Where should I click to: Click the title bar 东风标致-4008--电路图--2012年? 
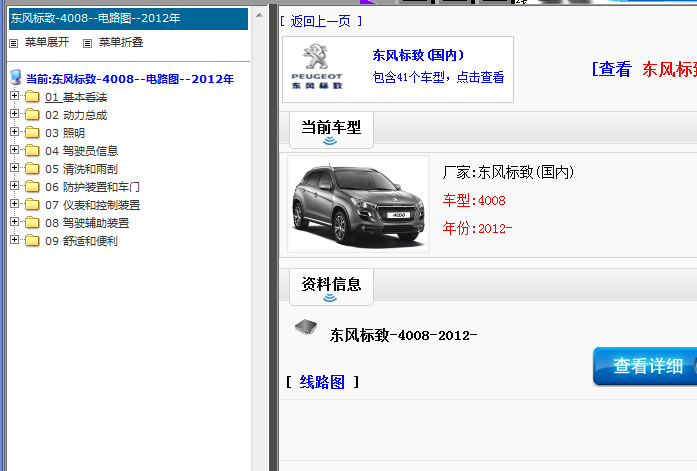point(128,18)
